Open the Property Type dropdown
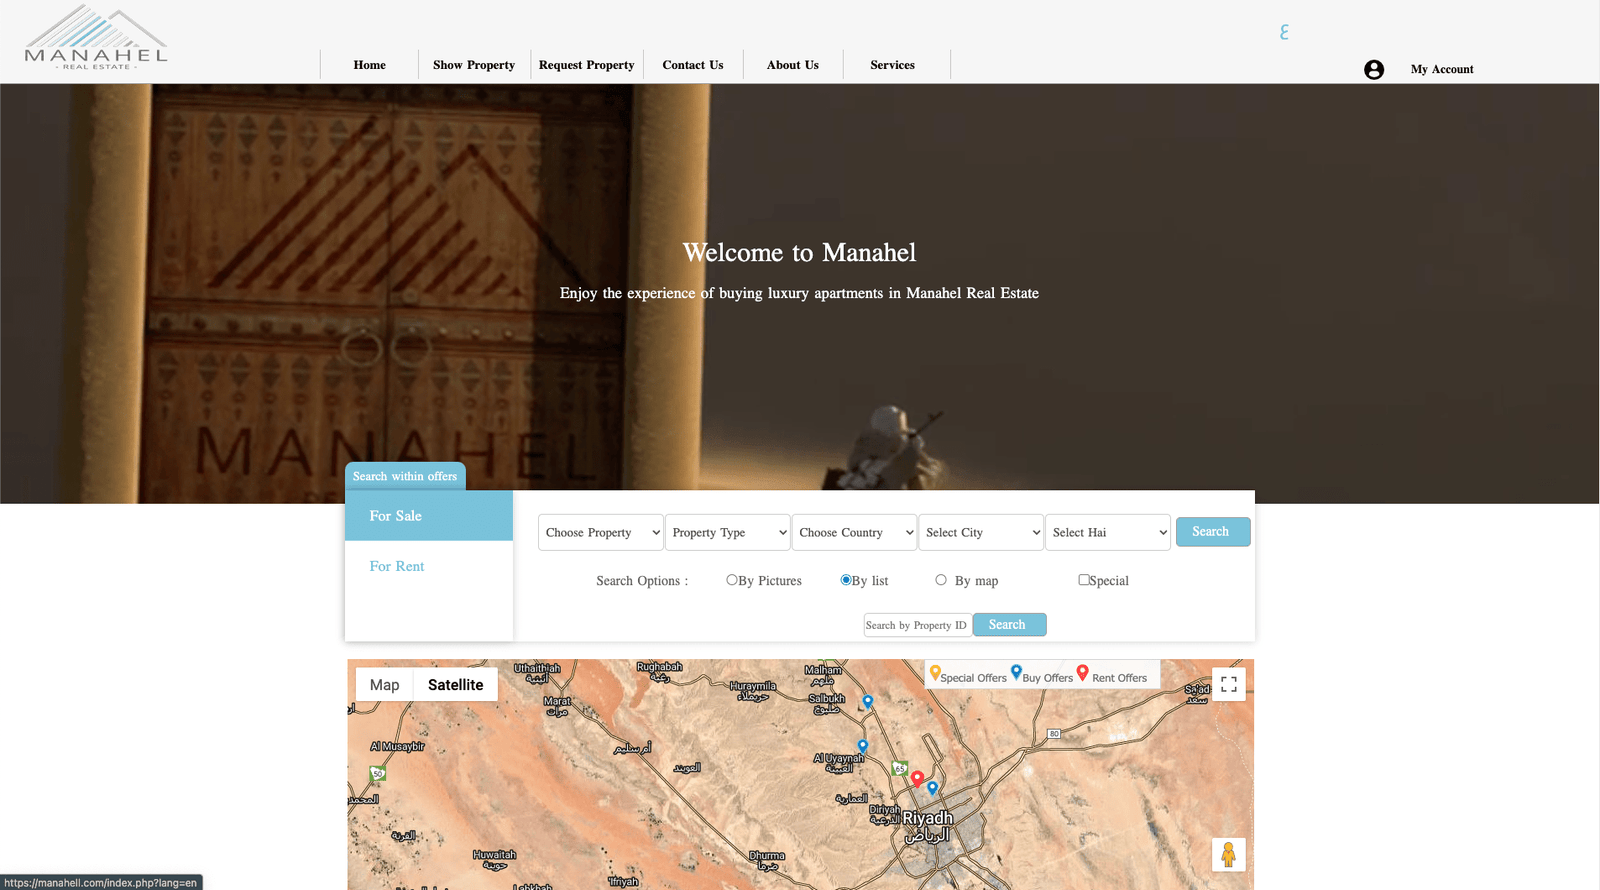 [728, 532]
